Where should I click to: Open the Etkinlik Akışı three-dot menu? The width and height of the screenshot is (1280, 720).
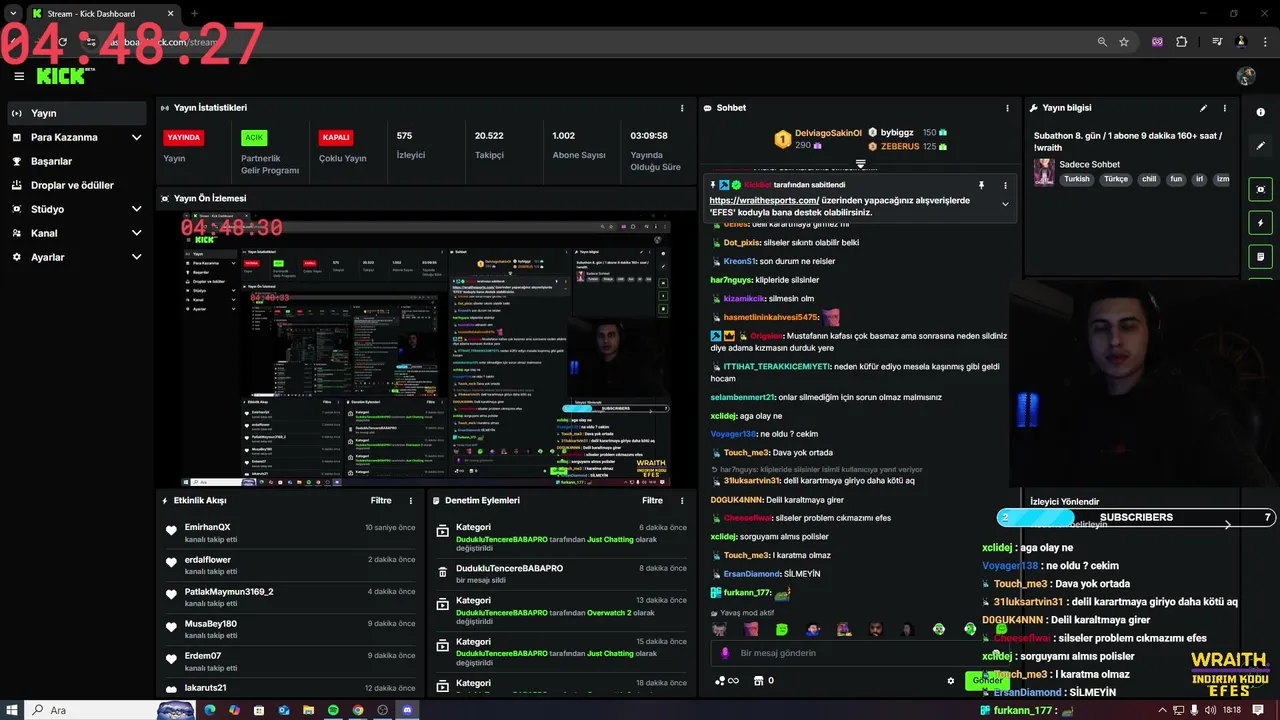tap(410, 500)
